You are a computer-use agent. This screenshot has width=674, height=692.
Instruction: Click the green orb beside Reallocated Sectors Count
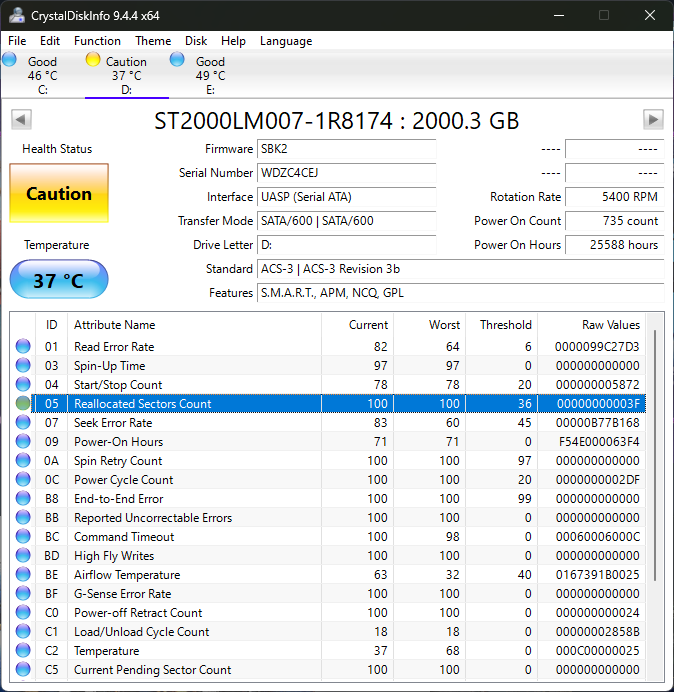(x=23, y=404)
